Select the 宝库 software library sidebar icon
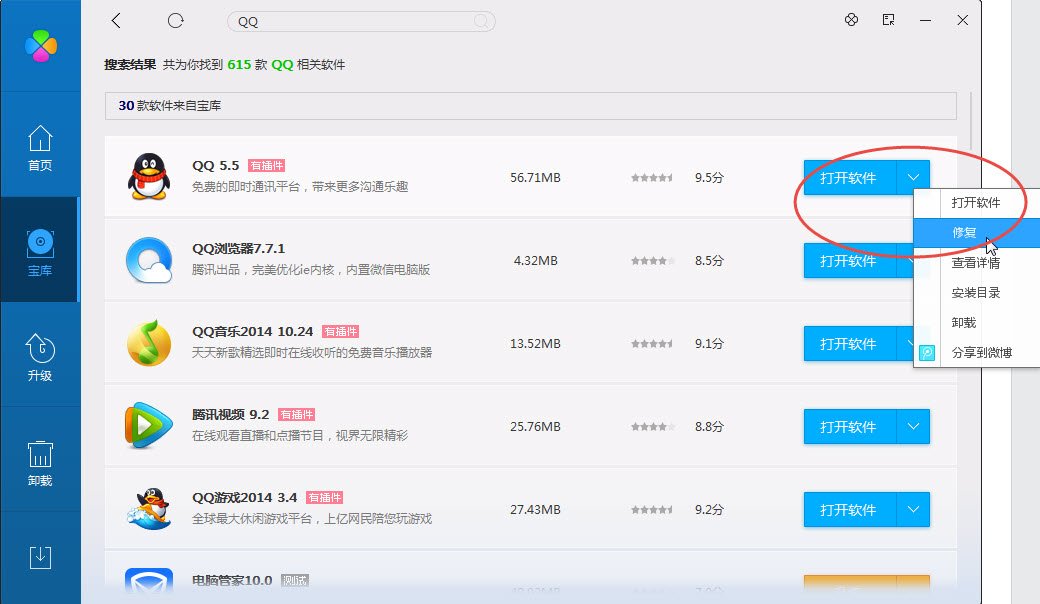Screen dimensions: 1040x604 tap(40, 250)
